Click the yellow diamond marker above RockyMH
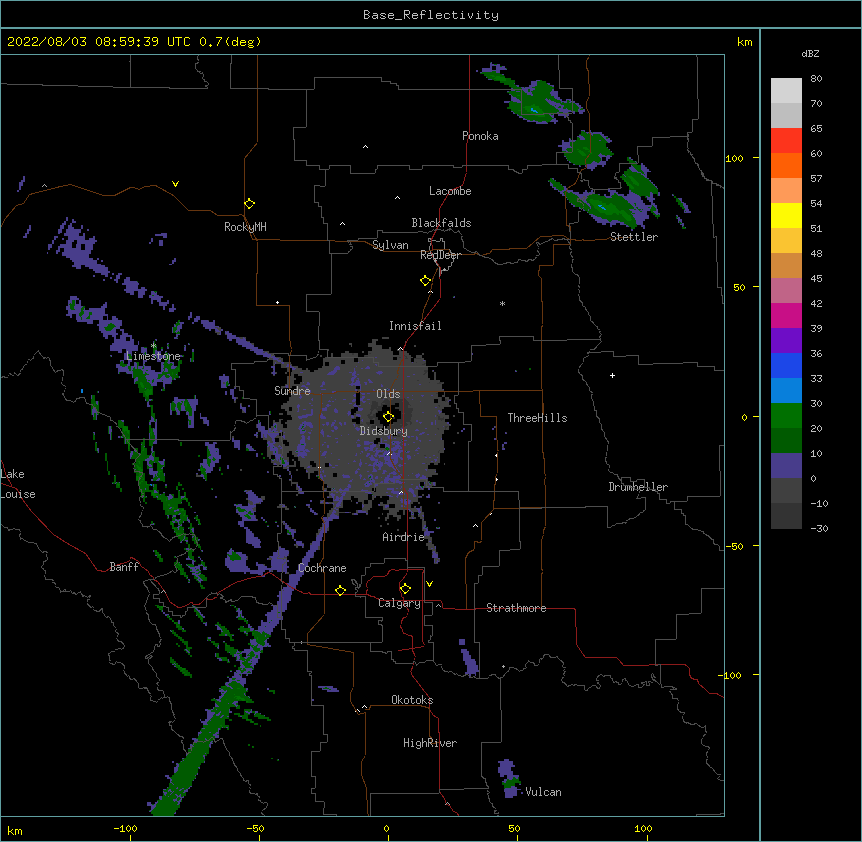The width and height of the screenshot is (862, 842). pos(249,204)
